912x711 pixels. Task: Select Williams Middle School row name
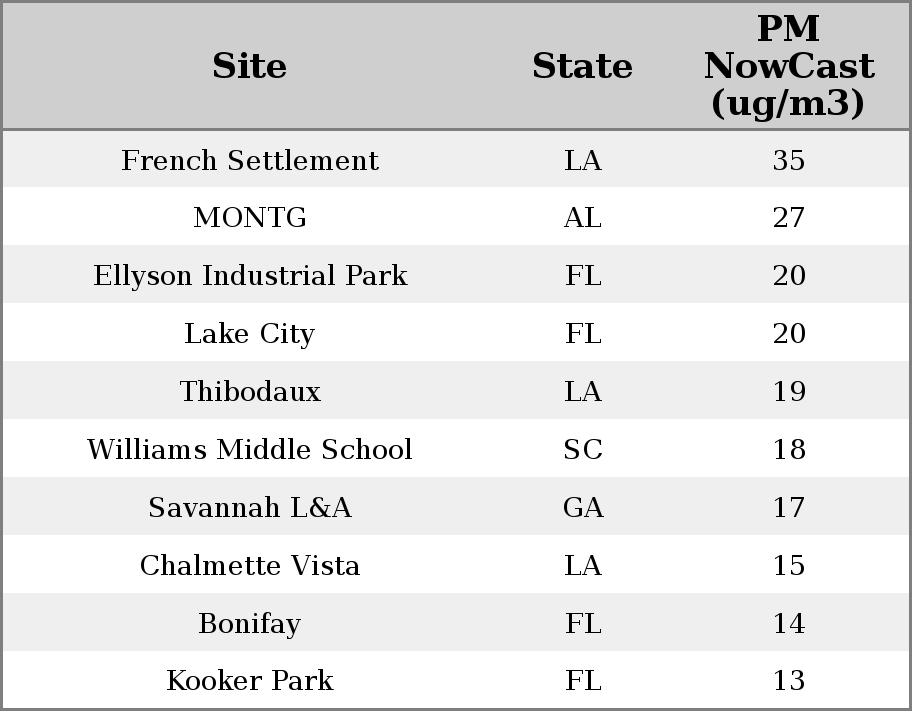tap(250, 450)
